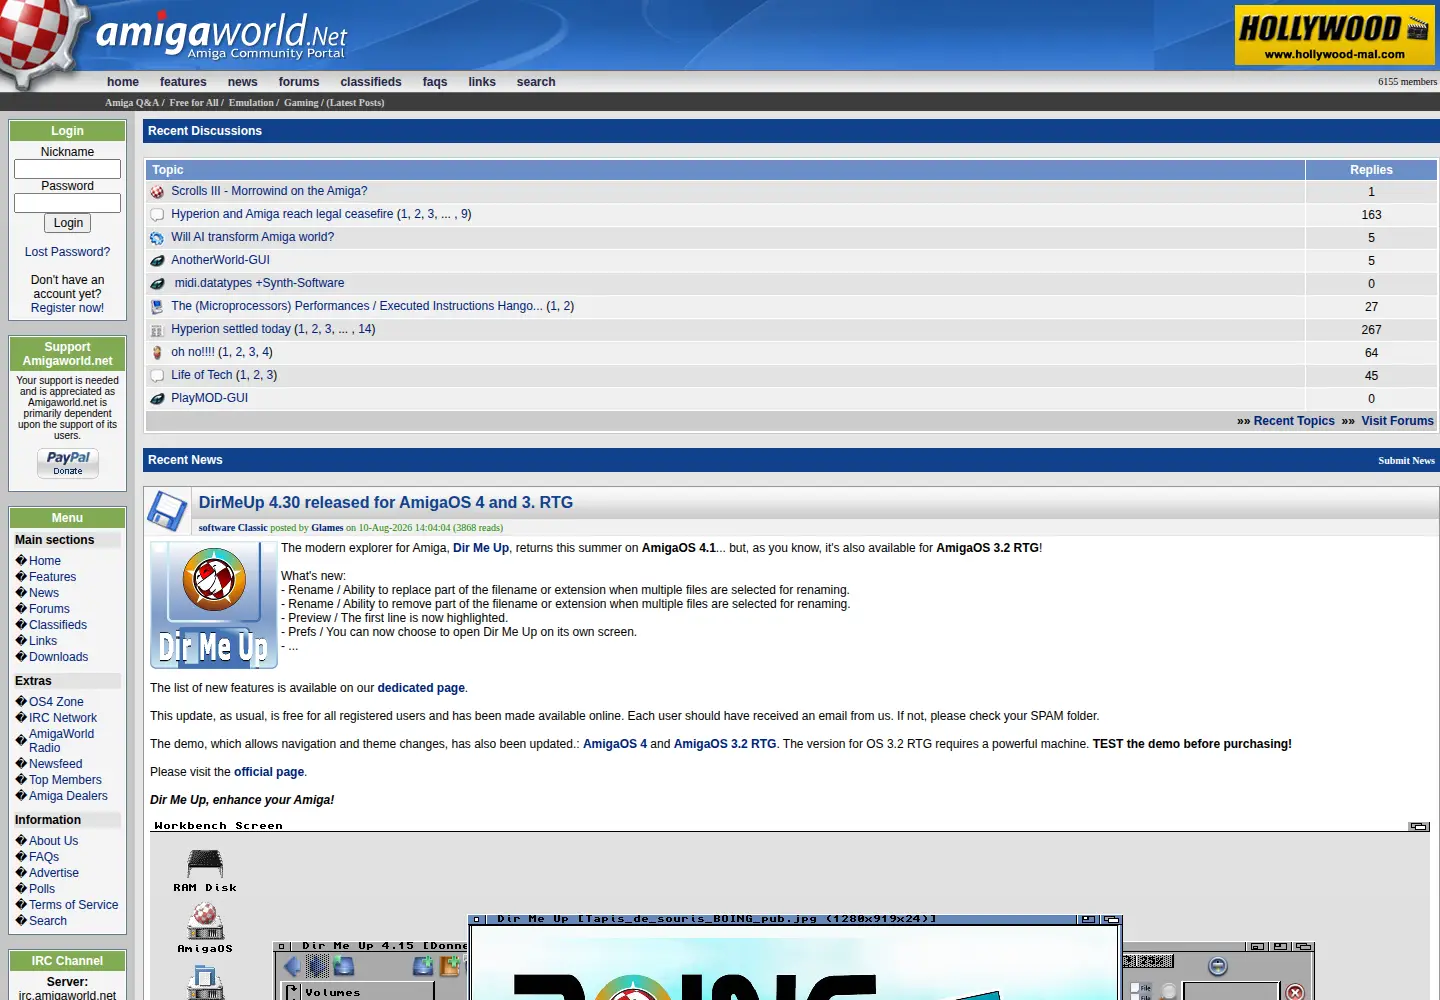1440x1000 pixels.
Task: Open Polls in the Information menu
Action: tap(42, 889)
